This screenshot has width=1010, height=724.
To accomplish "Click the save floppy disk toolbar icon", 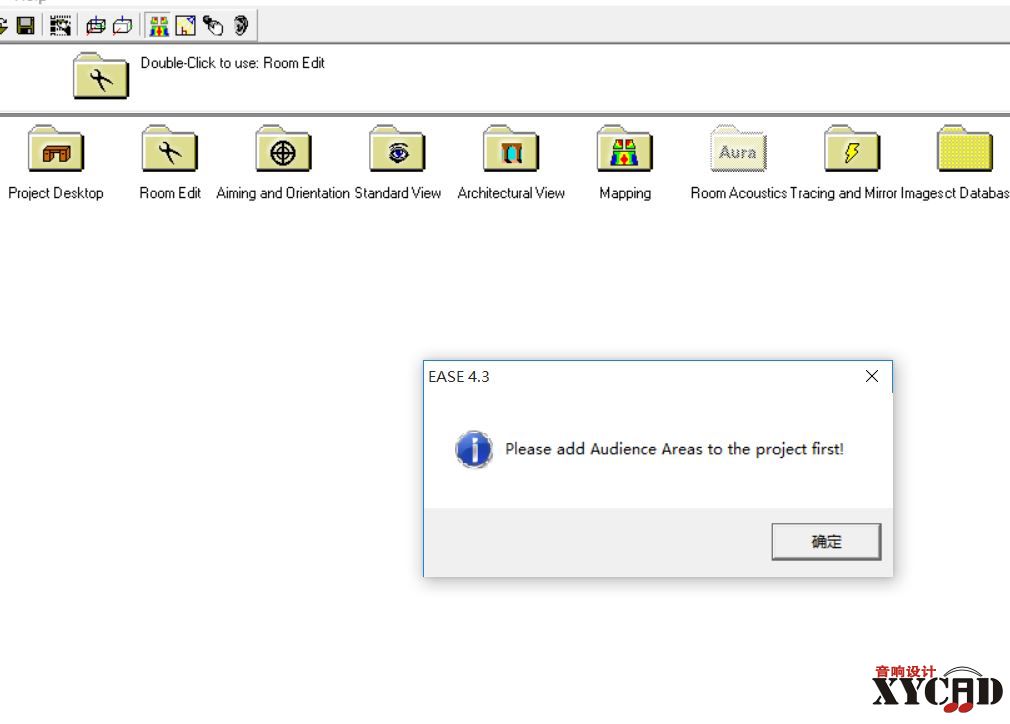I will (25, 26).
